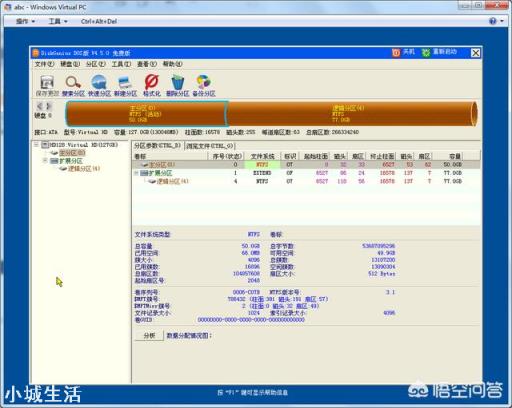Click the 文件系统 column header
This screenshot has height=408, width=512.
[x=262, y=156]
